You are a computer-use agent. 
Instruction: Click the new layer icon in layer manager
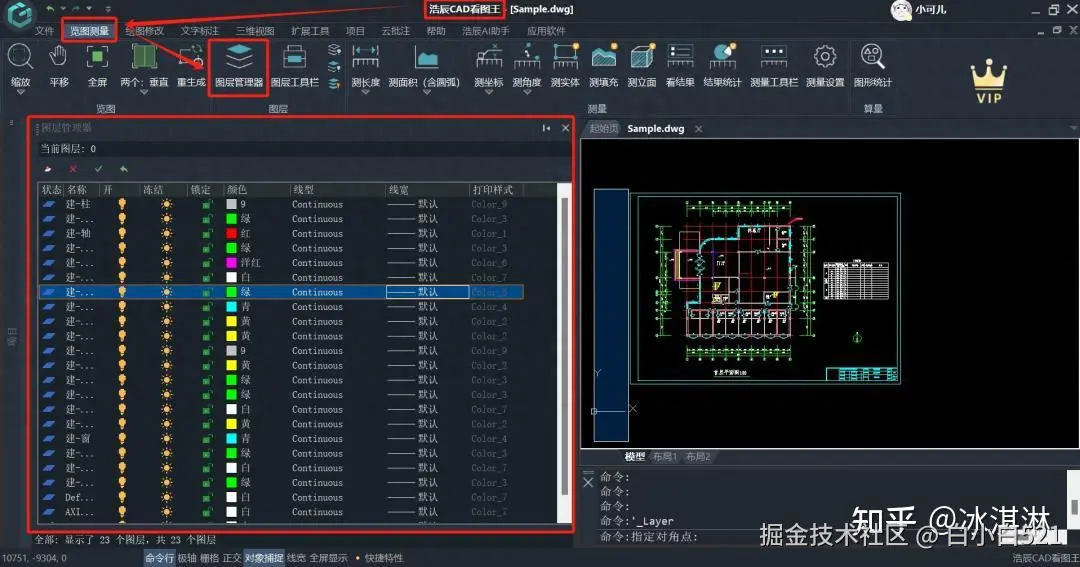coord(48,169)
